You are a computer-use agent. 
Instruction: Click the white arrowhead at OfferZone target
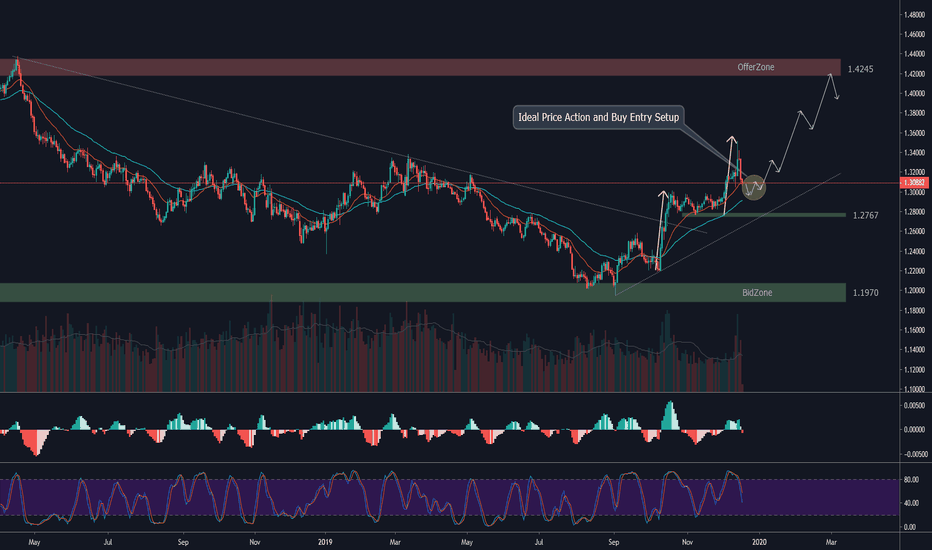point(831,75)
